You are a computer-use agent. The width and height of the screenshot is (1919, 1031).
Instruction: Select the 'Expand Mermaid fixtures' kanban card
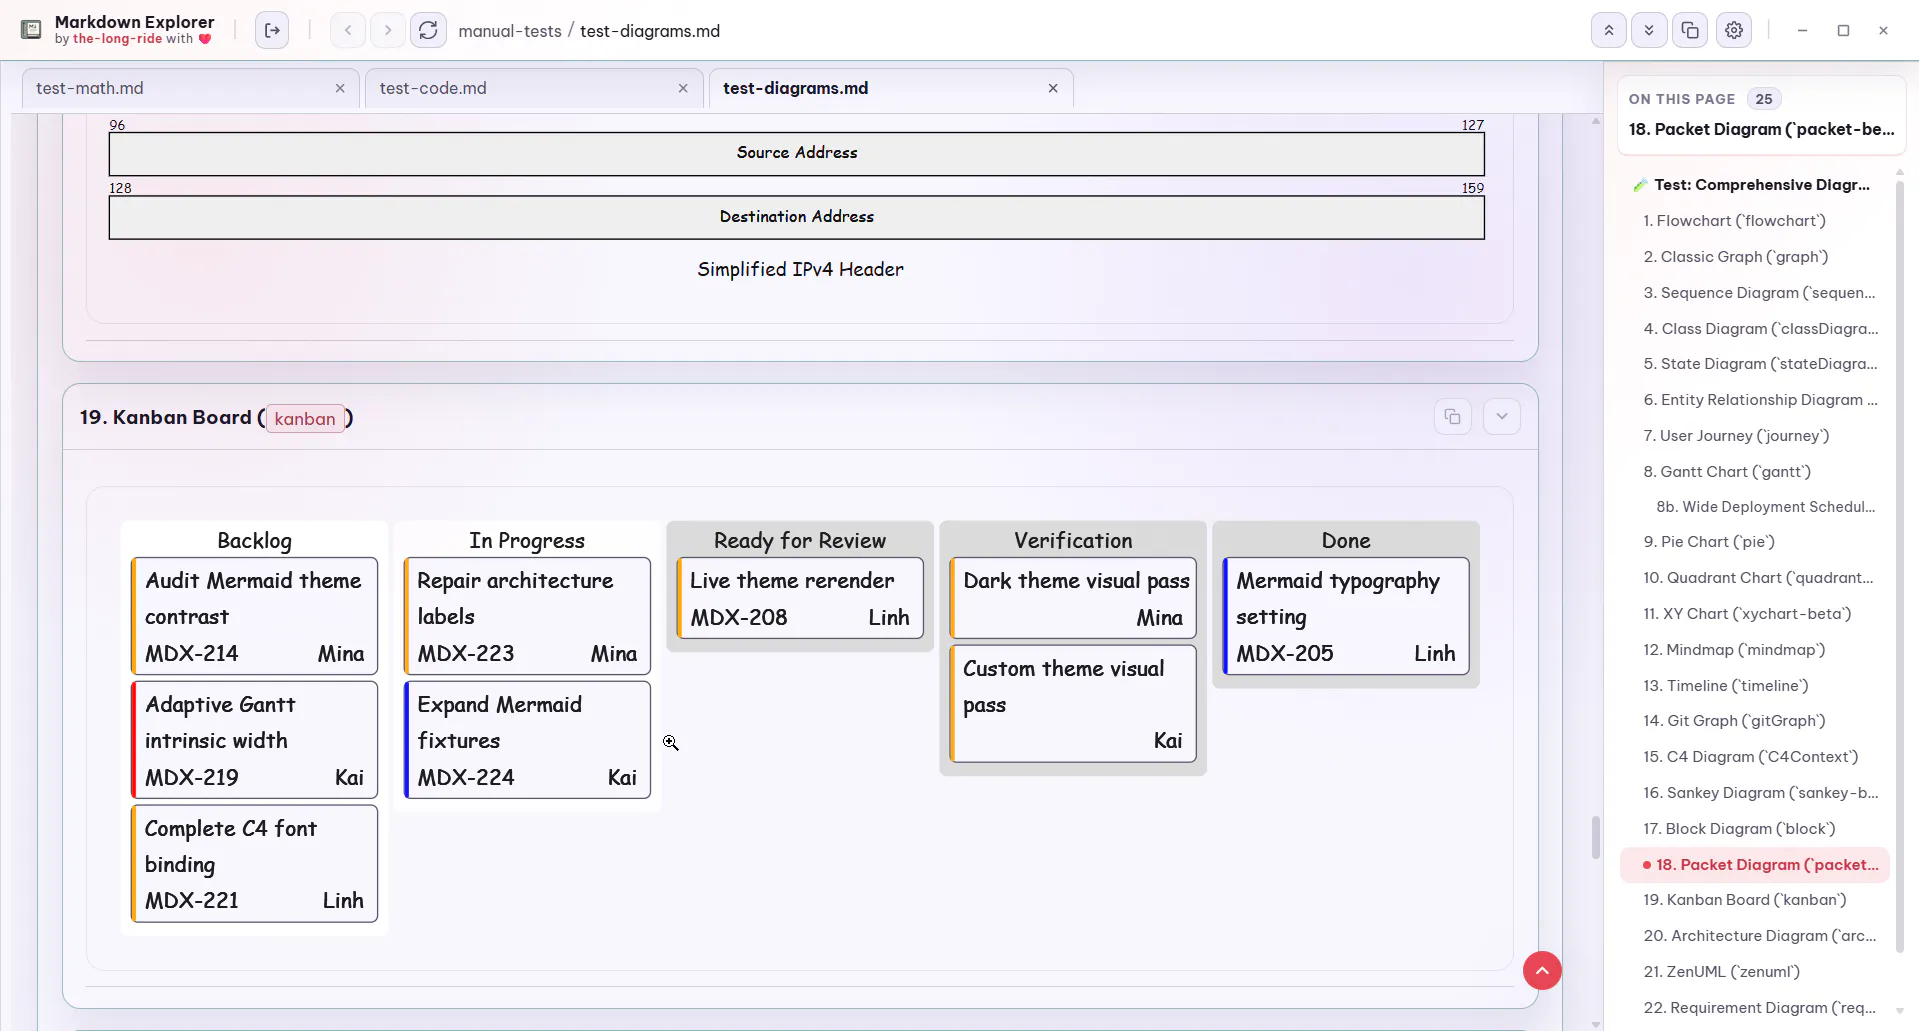tap(527, 740)
